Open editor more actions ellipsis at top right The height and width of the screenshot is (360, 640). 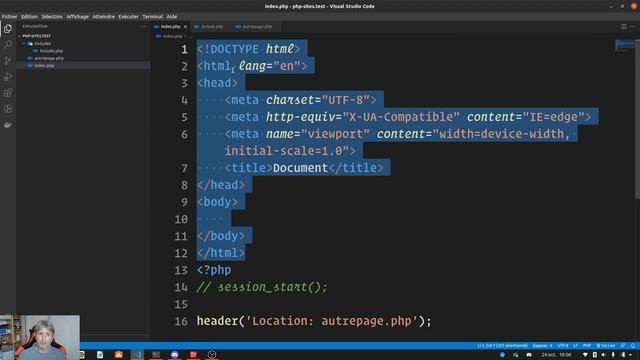[633, 27]
